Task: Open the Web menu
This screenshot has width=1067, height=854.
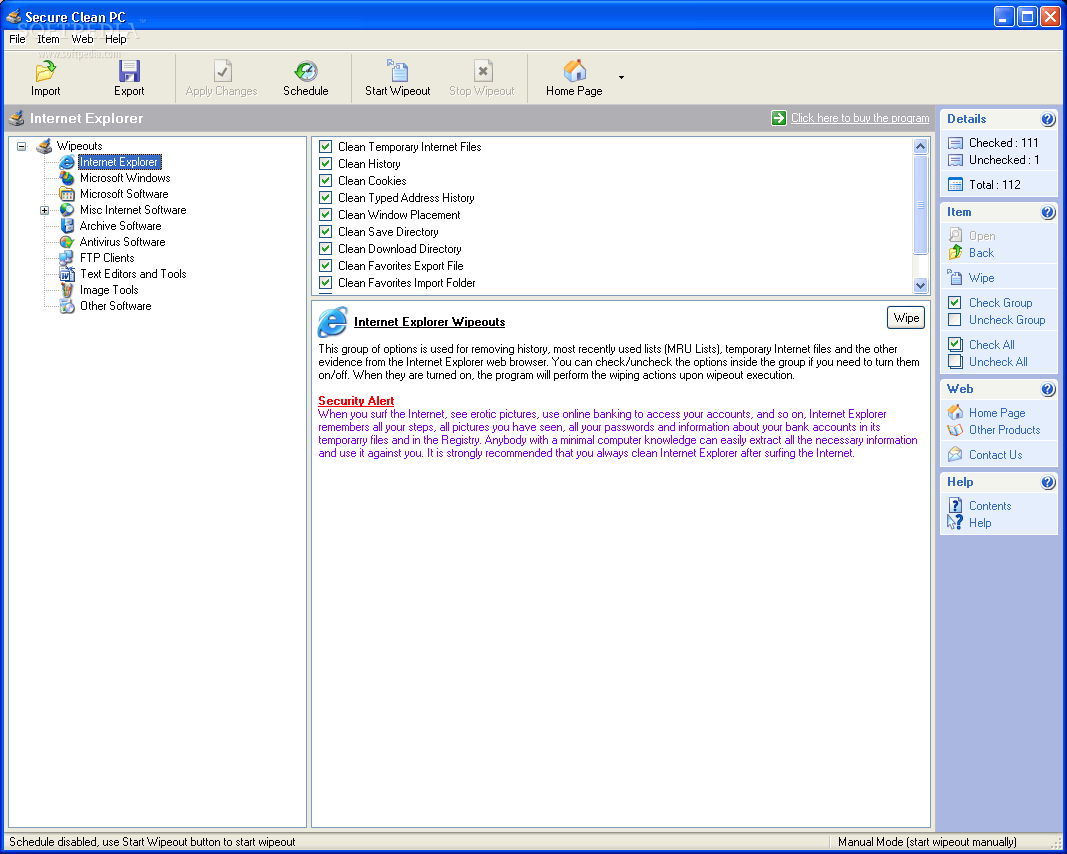Action: [x=82, y=39]
